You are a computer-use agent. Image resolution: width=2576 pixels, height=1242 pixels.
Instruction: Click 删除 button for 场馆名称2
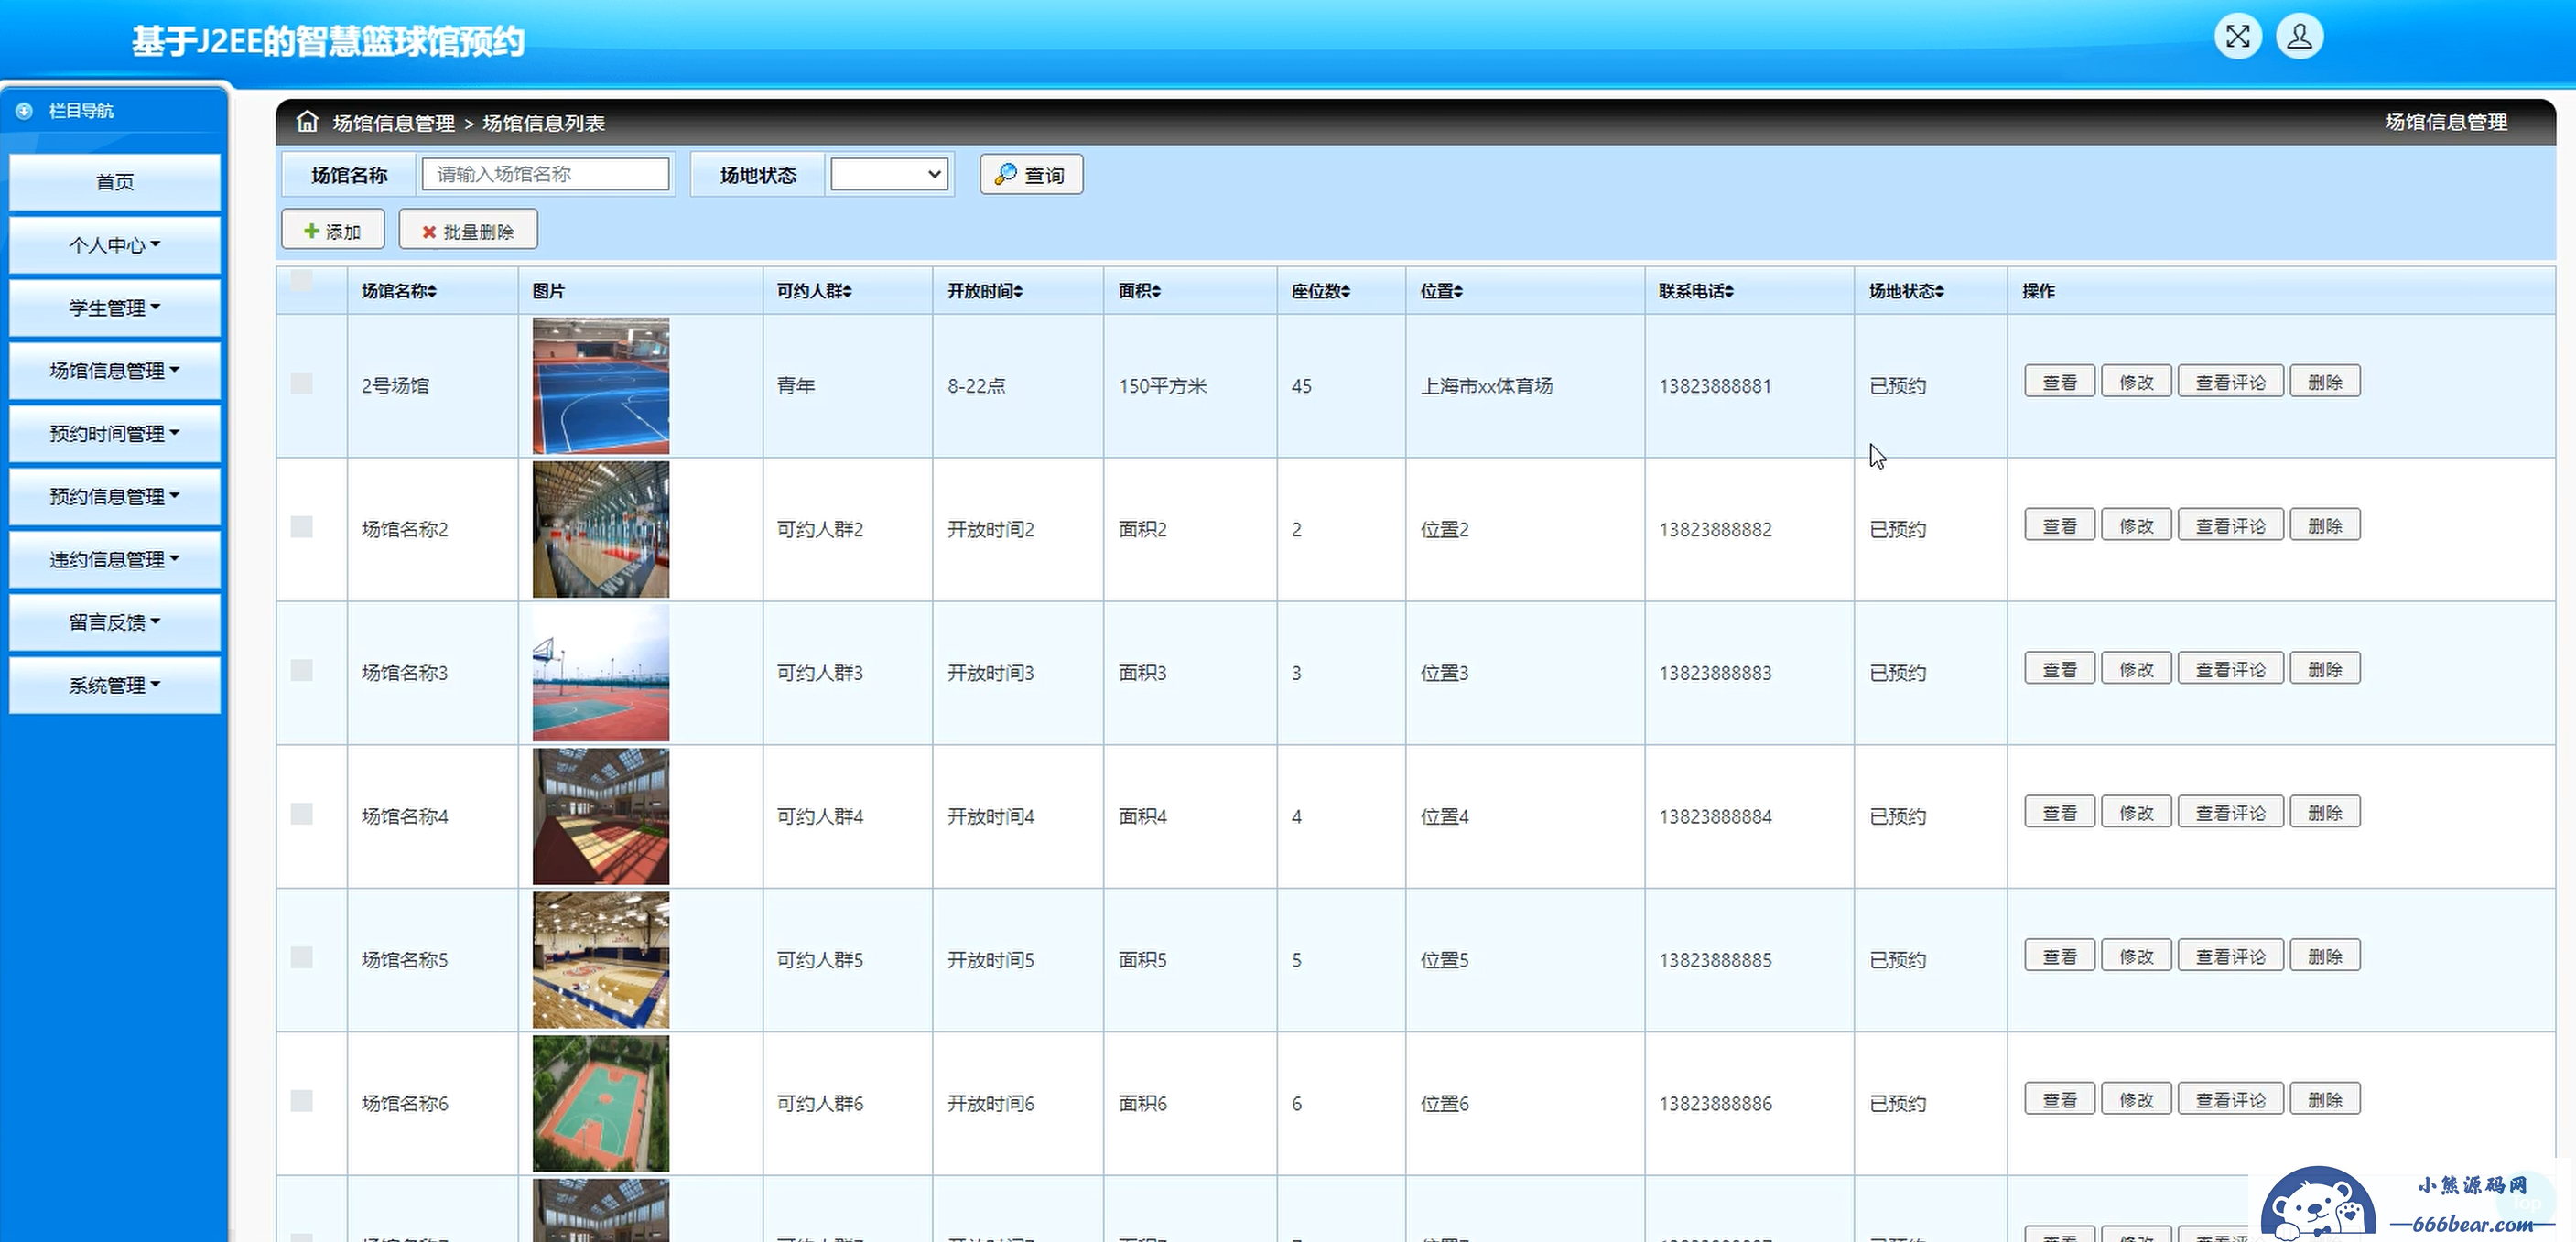click(x=2325, y=525)
